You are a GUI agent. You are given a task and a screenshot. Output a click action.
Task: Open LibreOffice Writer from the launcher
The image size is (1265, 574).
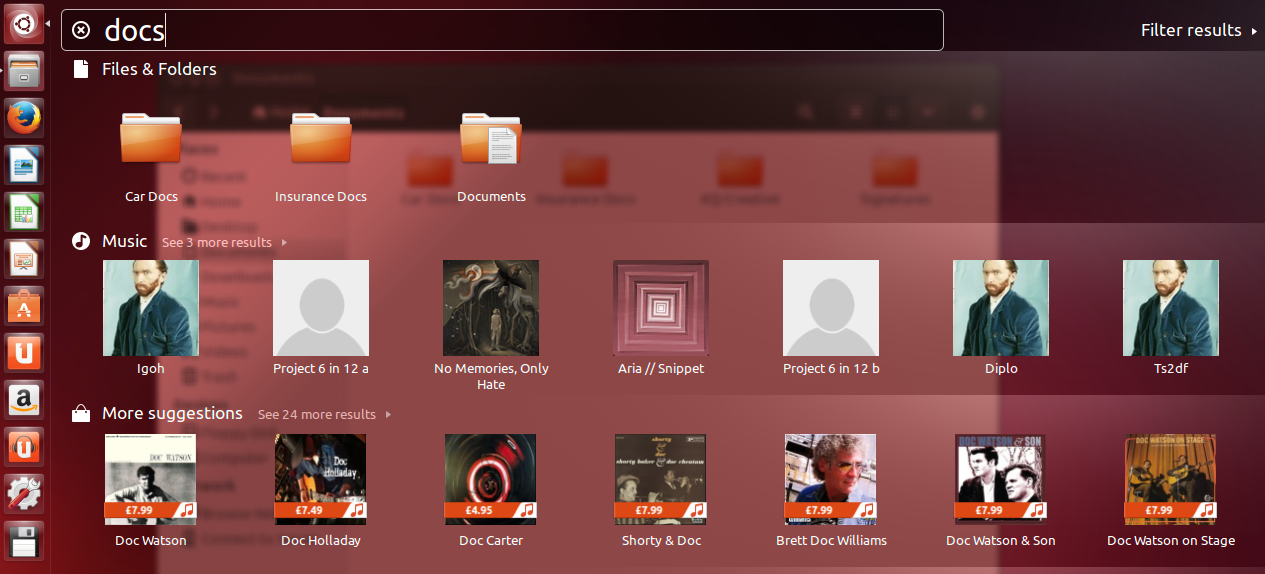coord(25,165)
